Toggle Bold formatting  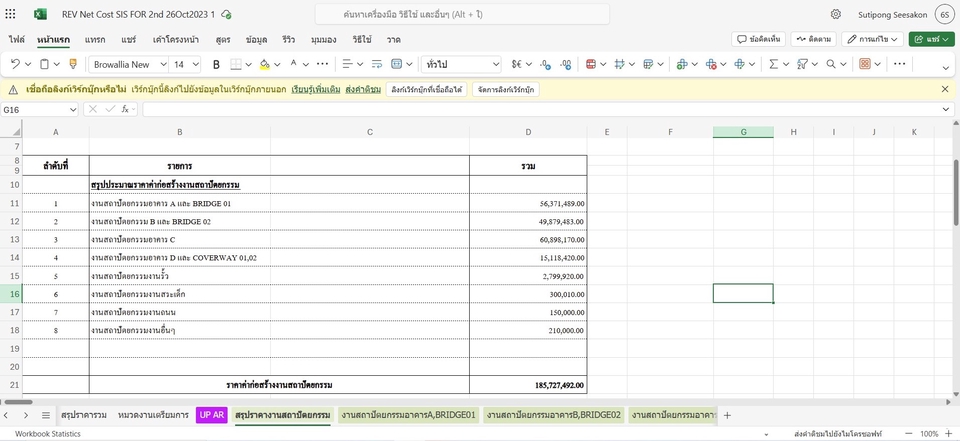click(216, 64)
